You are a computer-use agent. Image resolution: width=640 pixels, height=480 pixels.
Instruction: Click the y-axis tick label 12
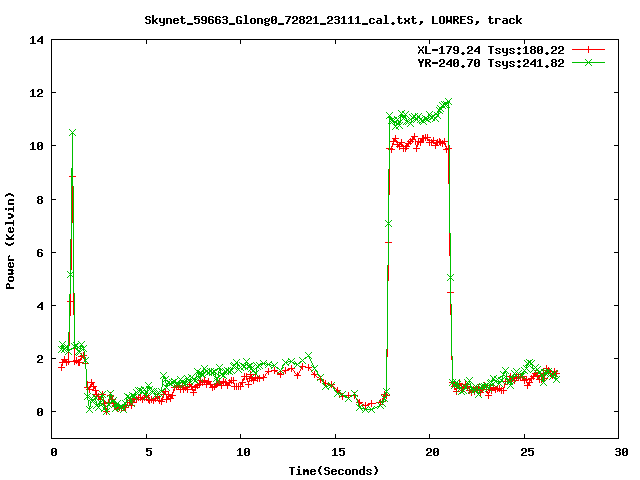click(x=36, y=93)
